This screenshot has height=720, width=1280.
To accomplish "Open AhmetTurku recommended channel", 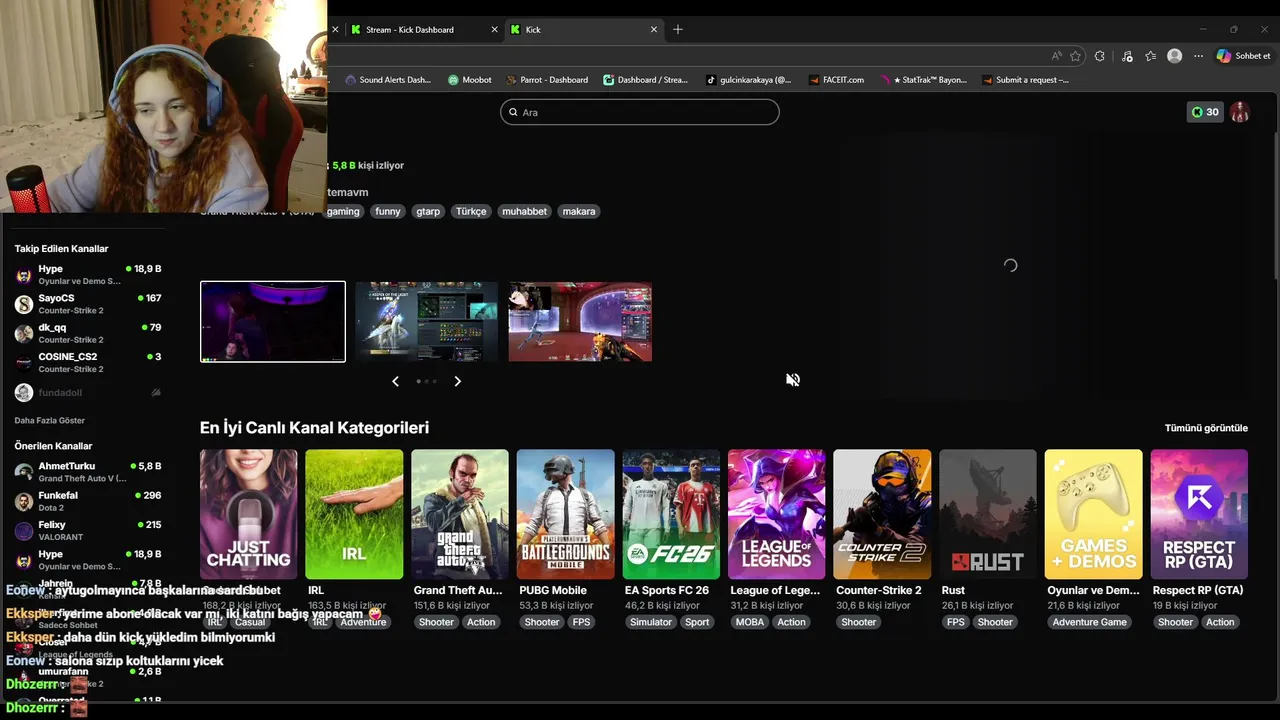I will coord(88,472).
